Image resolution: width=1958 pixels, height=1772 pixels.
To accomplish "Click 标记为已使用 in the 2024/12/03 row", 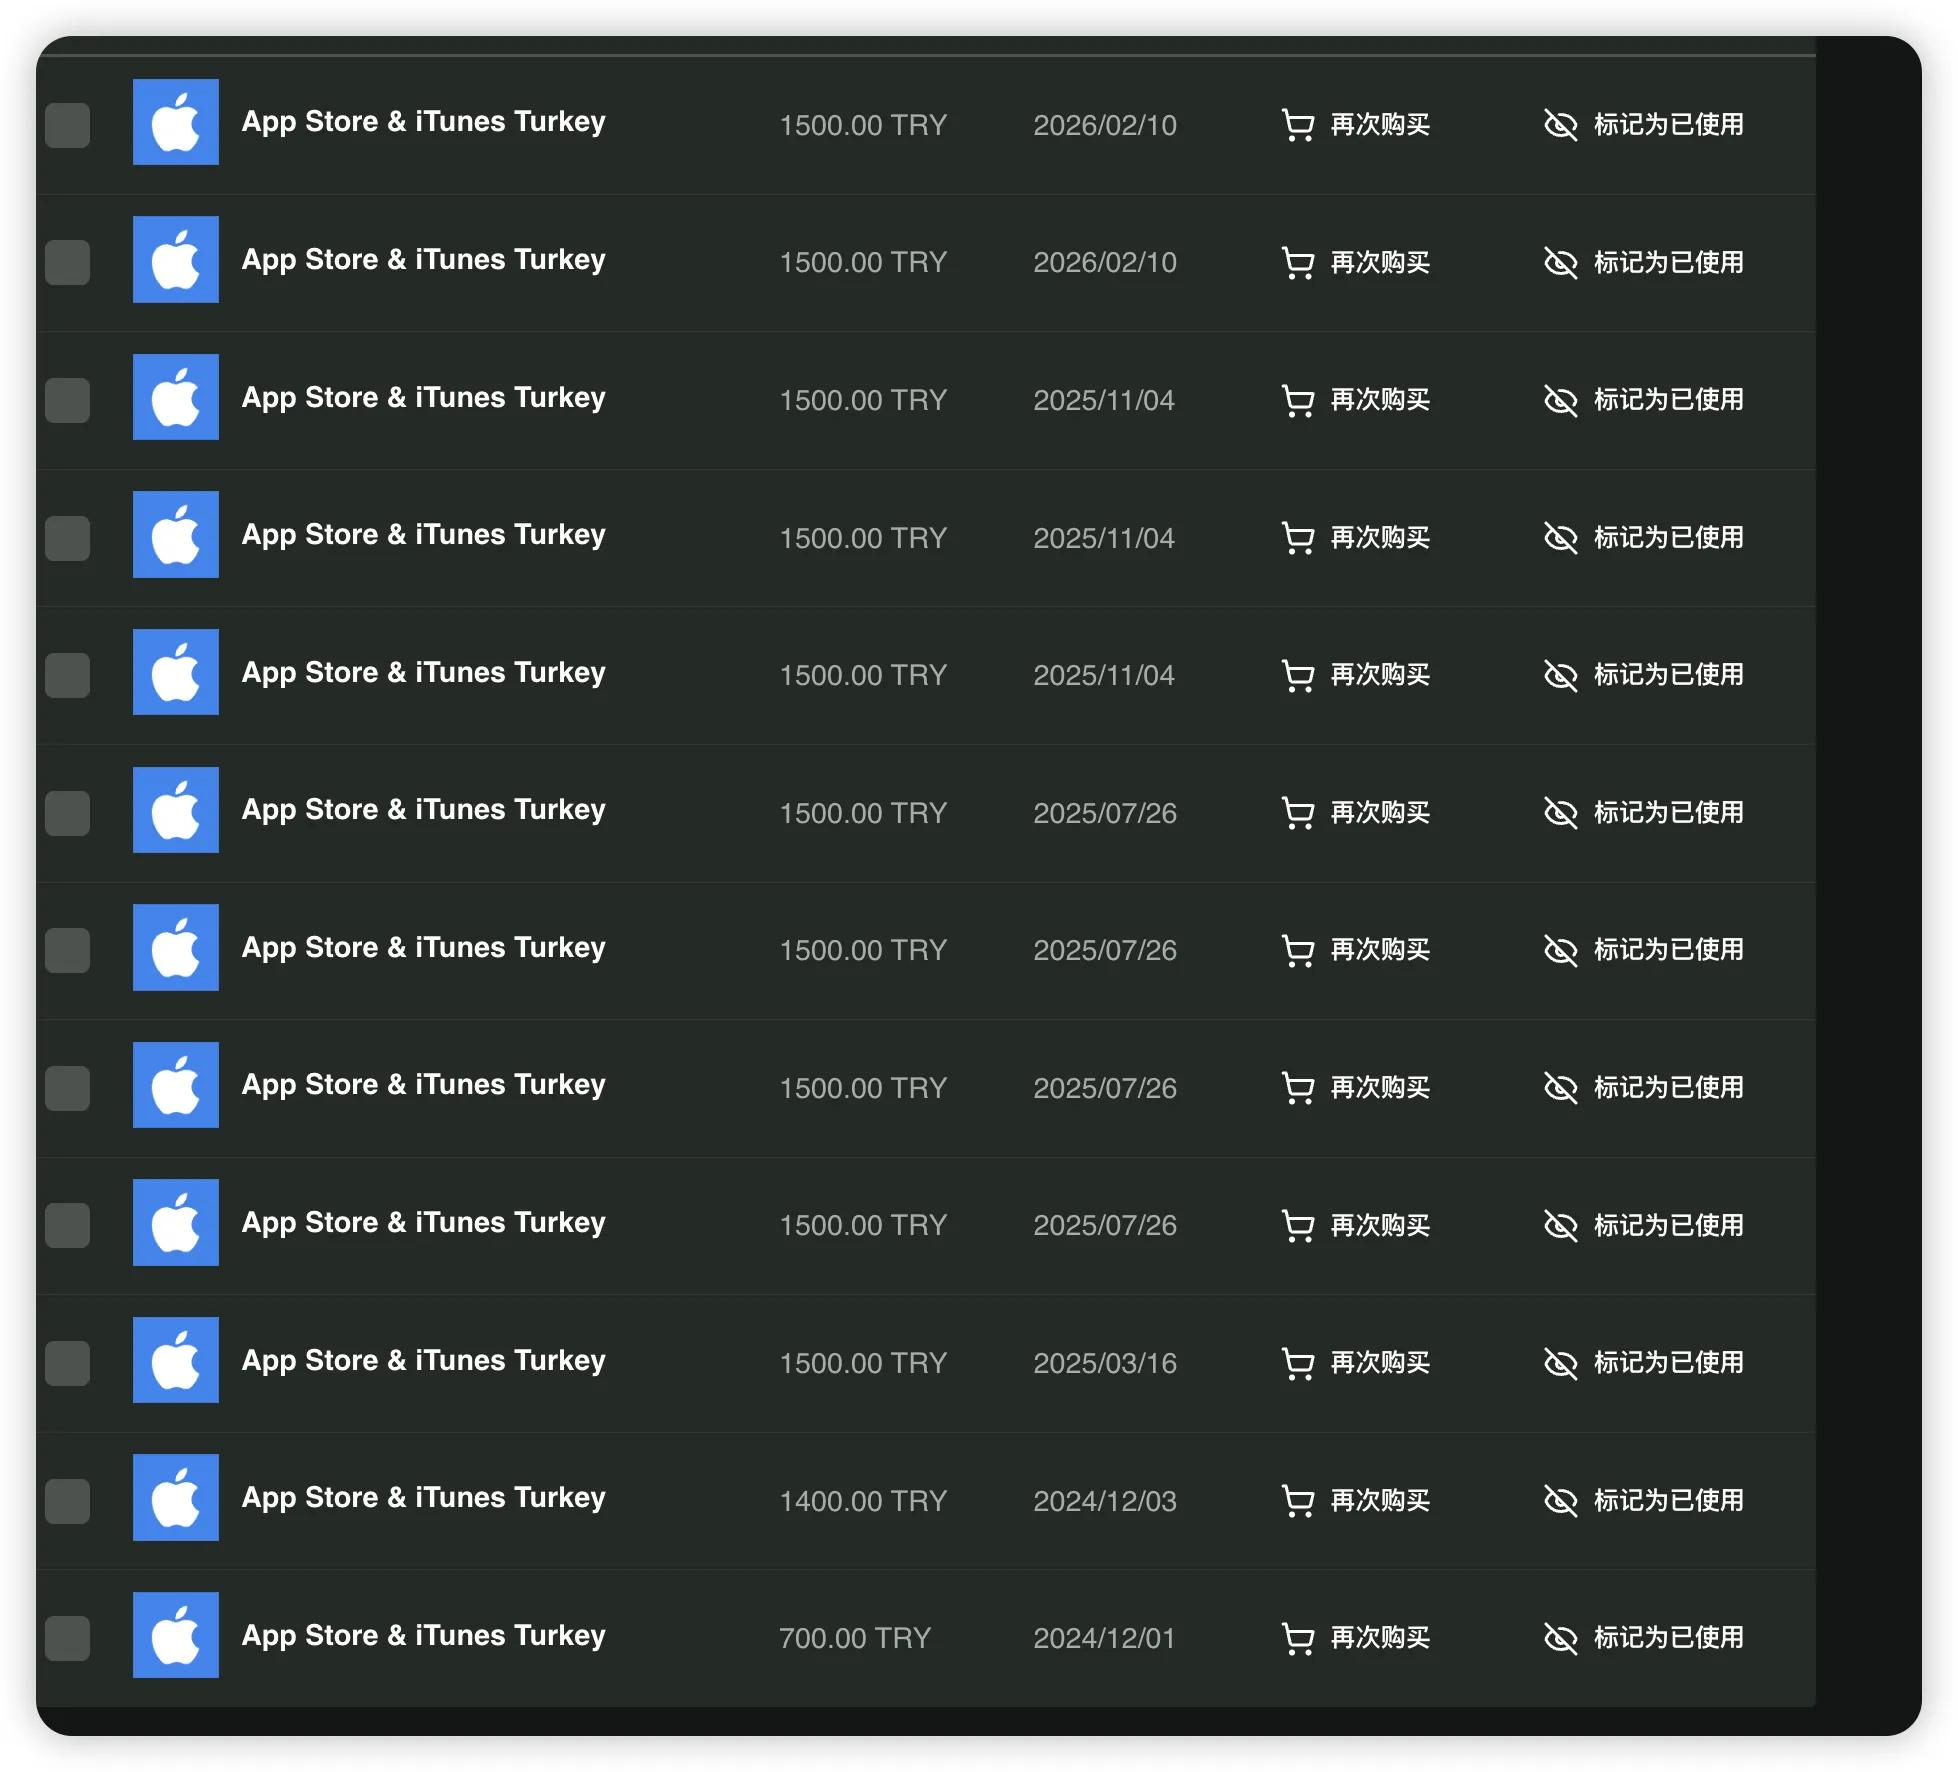I will pyautogui.click(x=1668, y=1500).
